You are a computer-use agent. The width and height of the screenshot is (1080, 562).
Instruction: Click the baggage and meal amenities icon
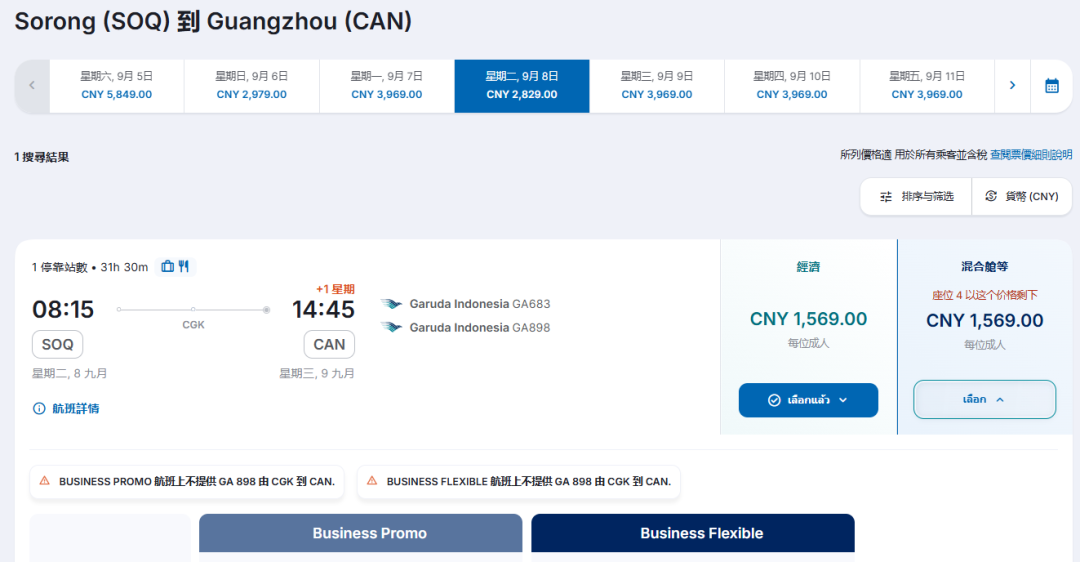175,267
